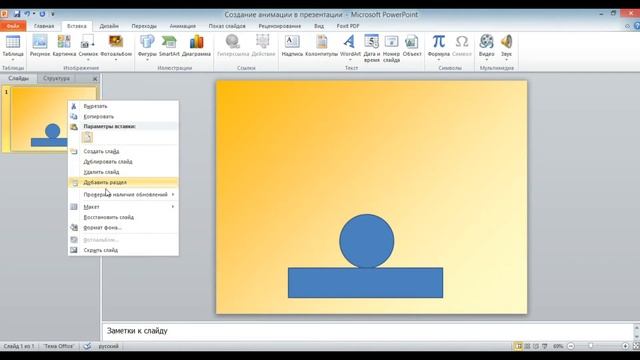Click the zoom out minus button
The image size is (640, 360).
(x=571, y=346)
